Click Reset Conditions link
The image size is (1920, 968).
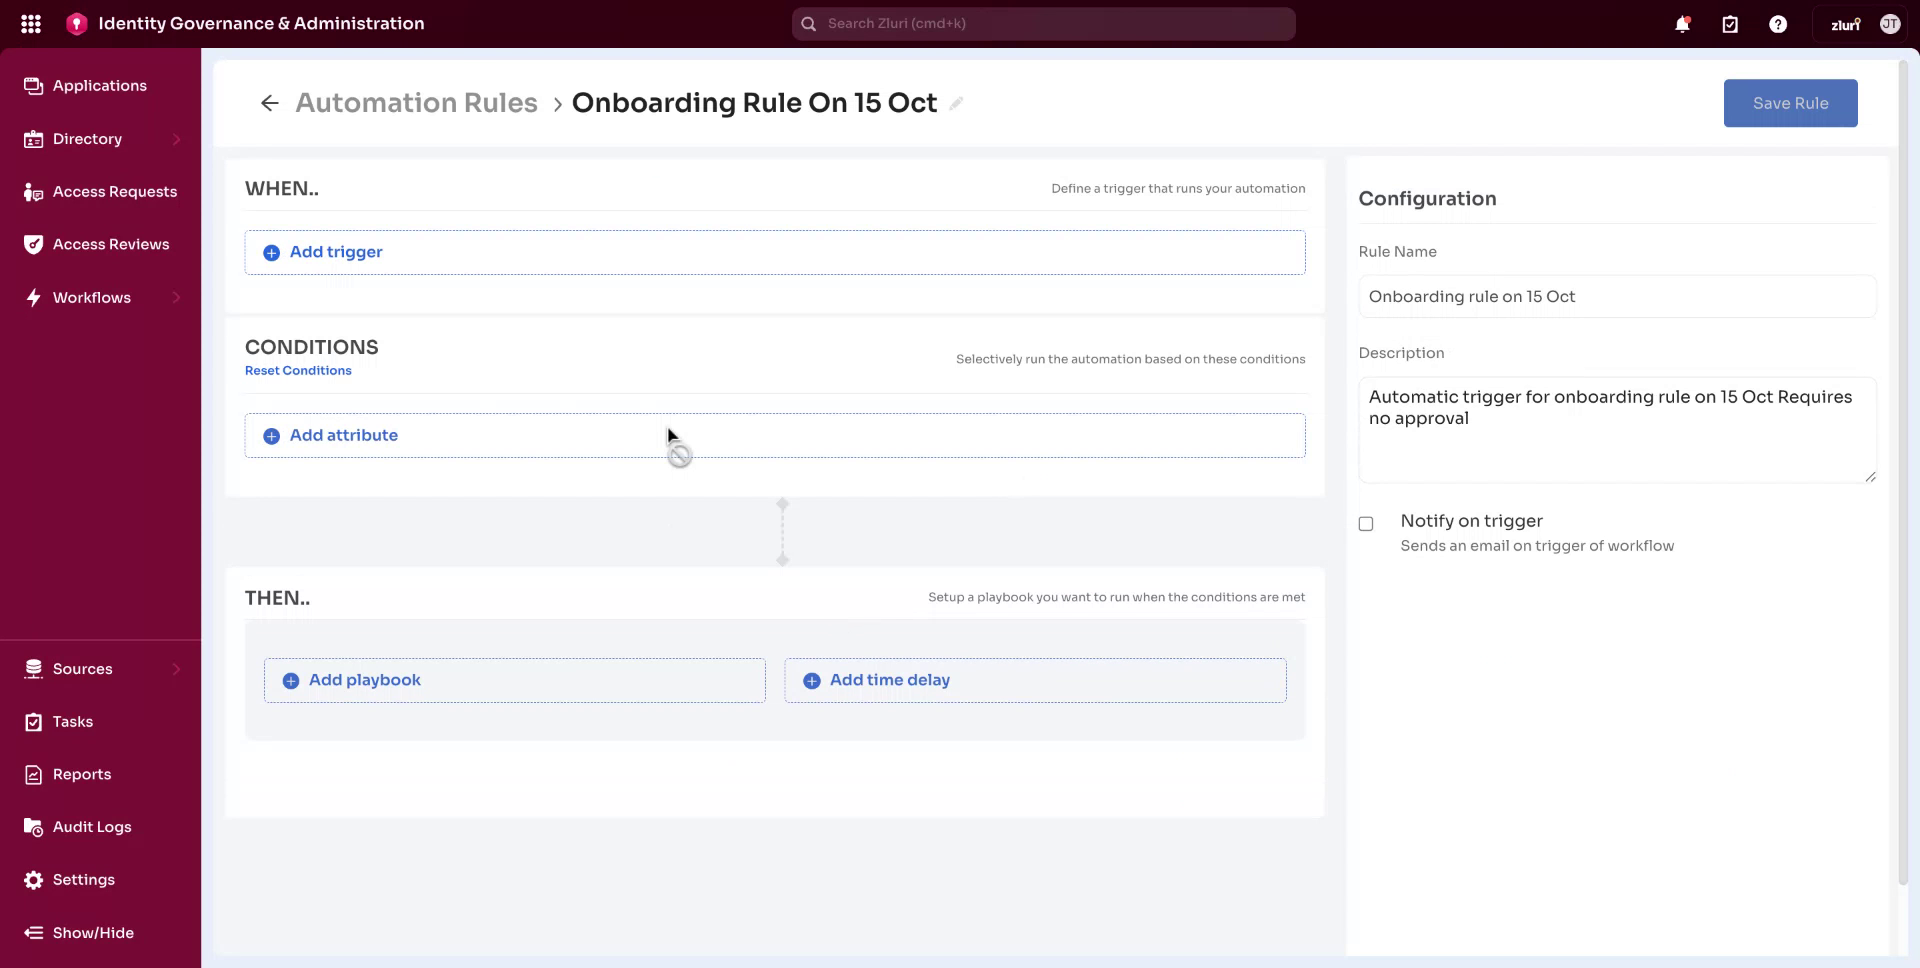click(298, 370)
